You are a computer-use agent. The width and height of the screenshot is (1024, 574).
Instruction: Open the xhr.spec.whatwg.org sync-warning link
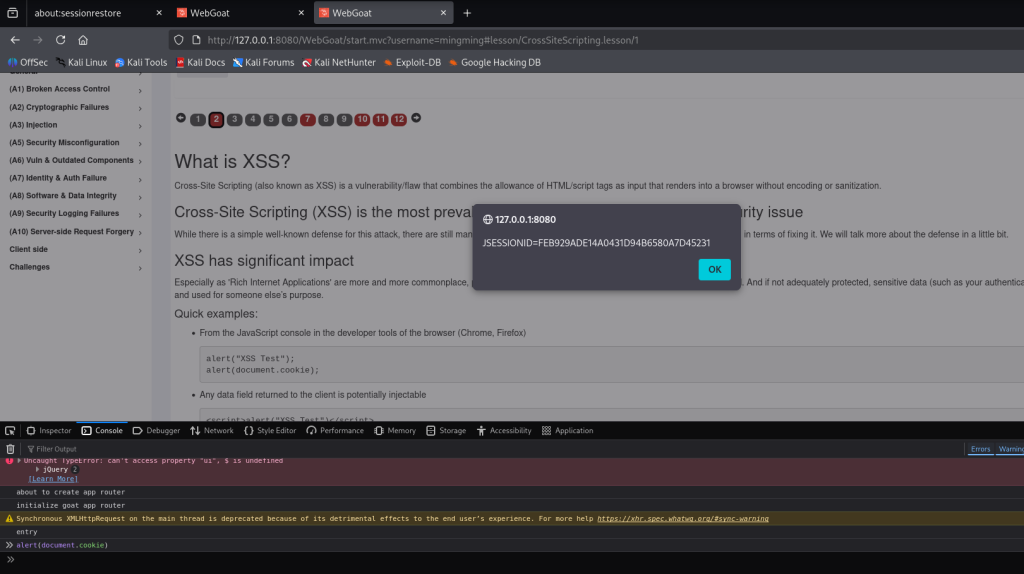(682, 519)
